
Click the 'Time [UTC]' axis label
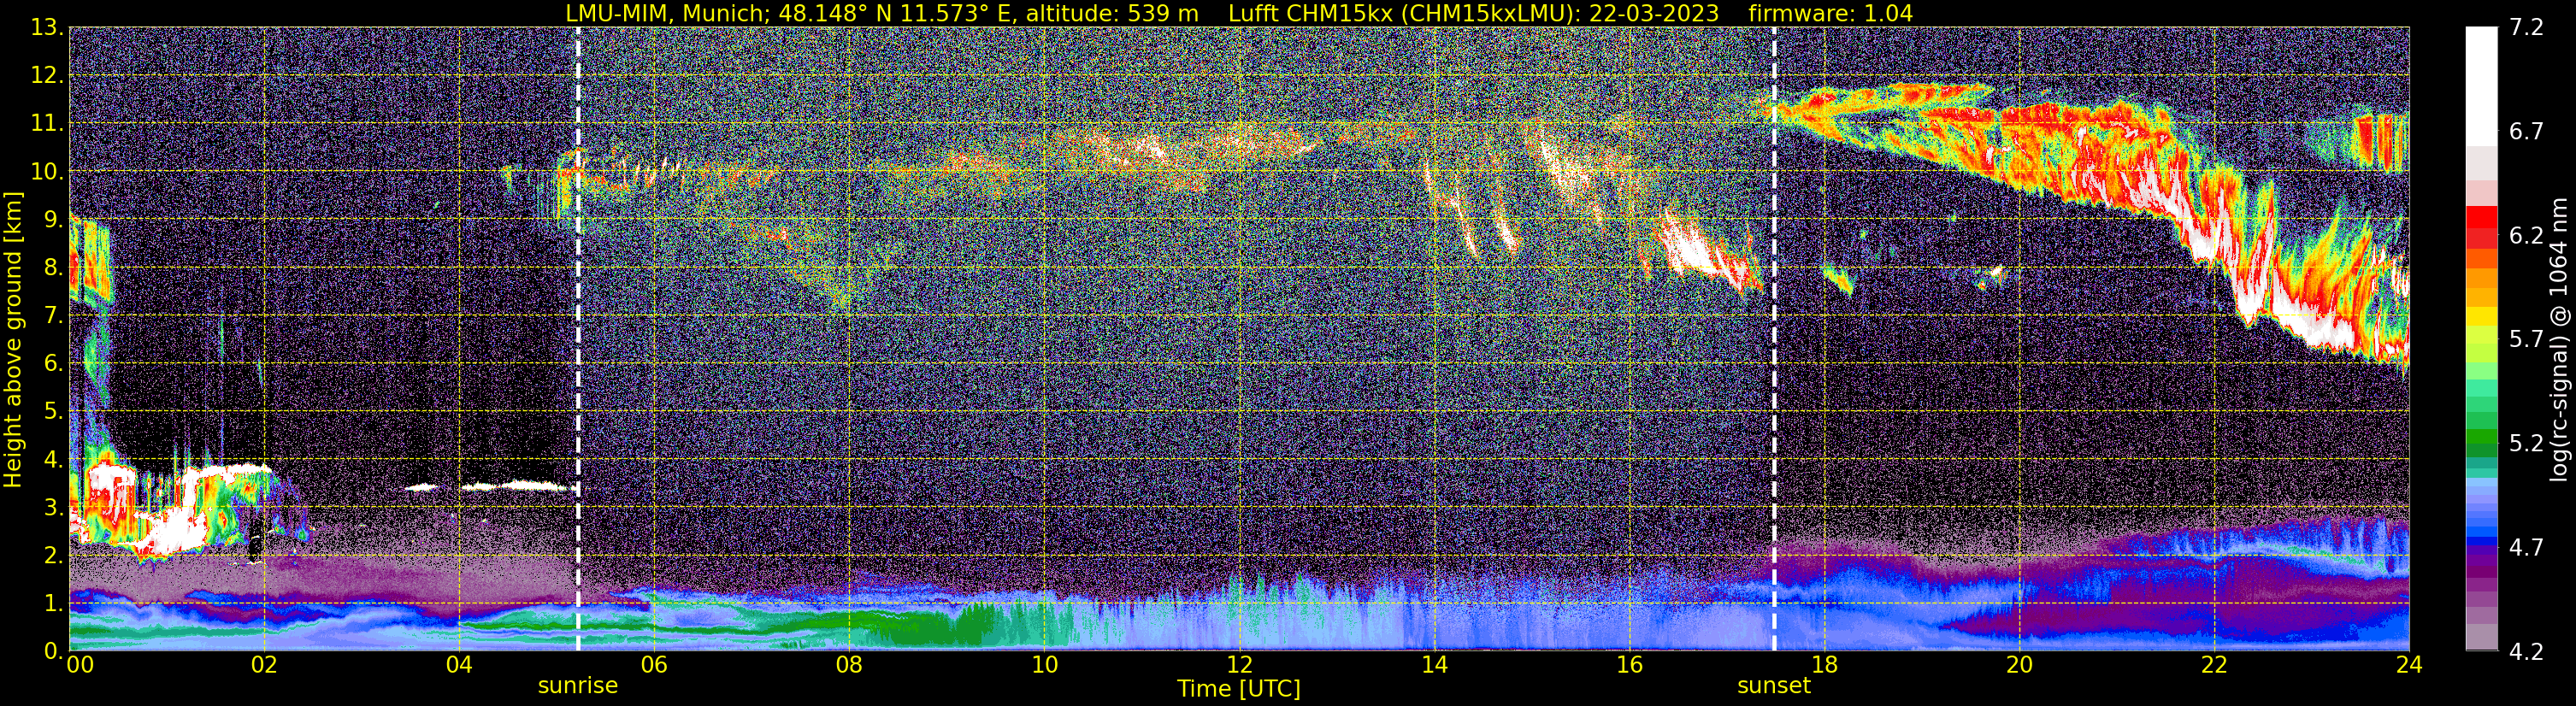click(x=1239, y=689)
